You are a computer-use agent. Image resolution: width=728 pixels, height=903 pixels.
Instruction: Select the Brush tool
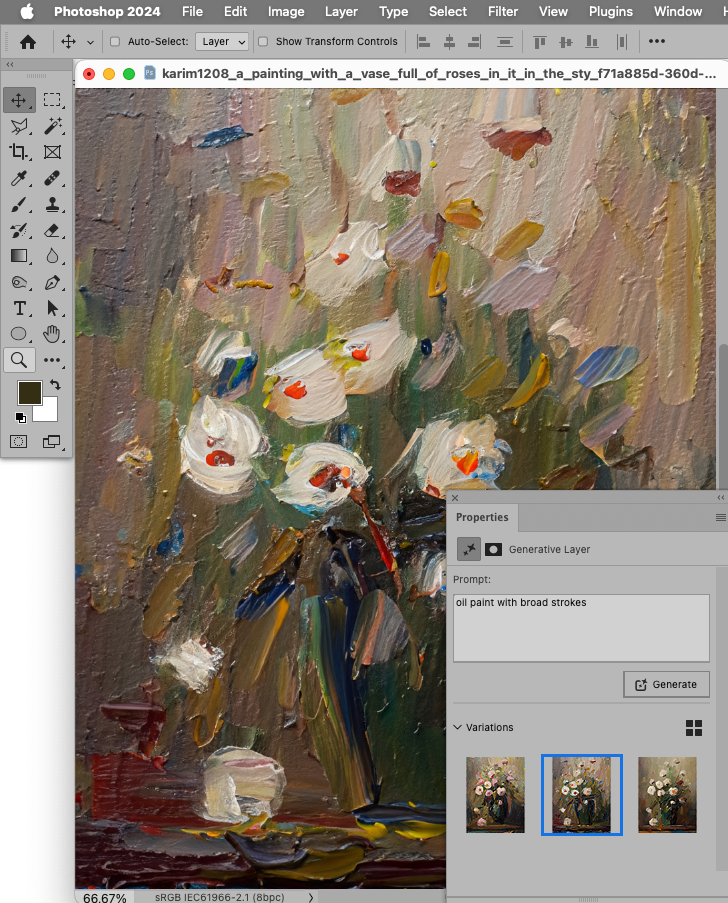[x=19, y=204]
